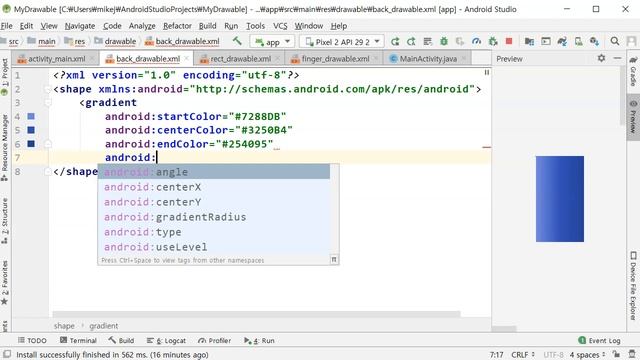Open the Gradle side tool window
The width and height of the screenshot is (640, 360).
coord(633,71)
